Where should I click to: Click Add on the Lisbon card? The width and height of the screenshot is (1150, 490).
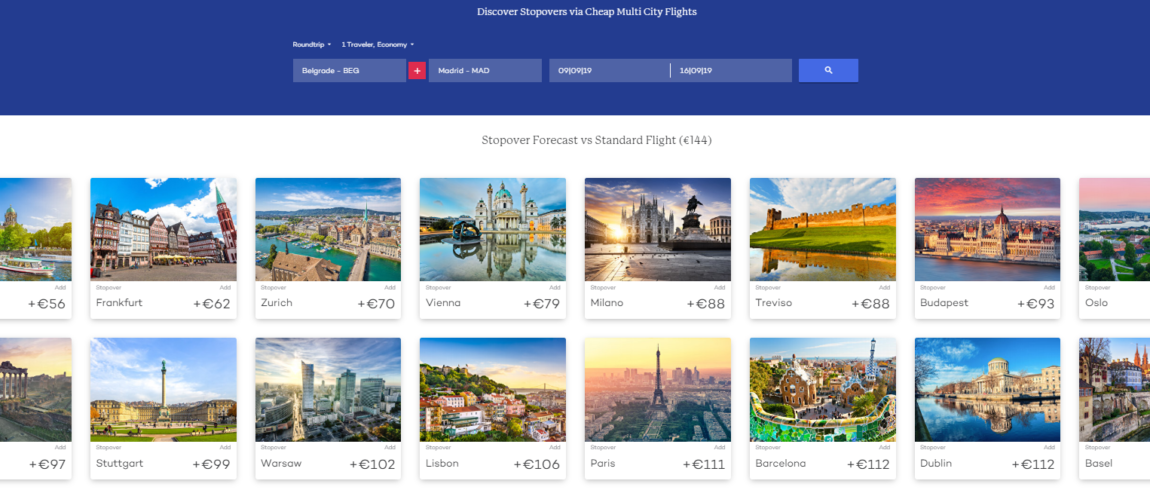554,447
